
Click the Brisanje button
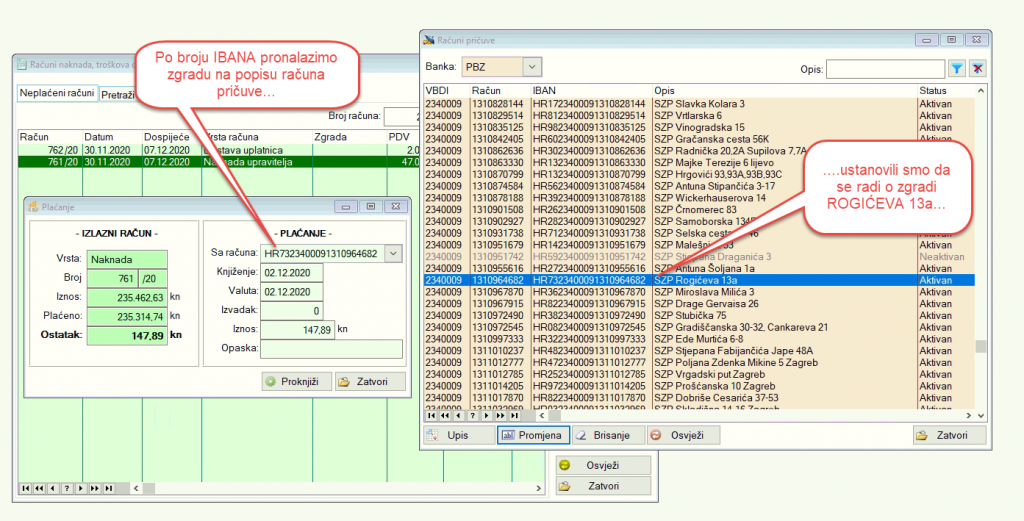pyautogui.click(x=607, y=436)
